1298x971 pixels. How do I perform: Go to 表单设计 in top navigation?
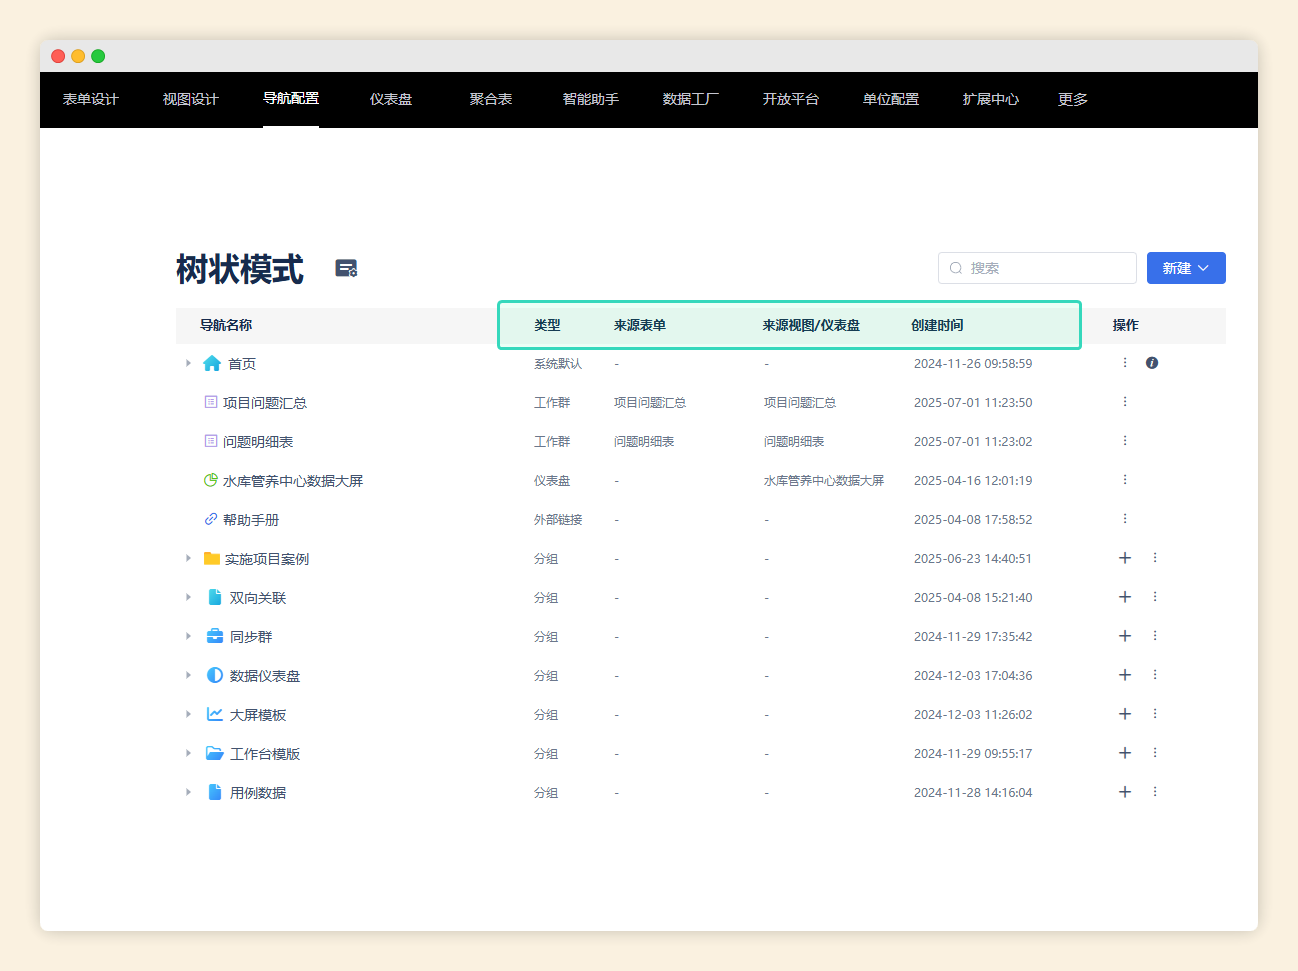tap(91, 99)
